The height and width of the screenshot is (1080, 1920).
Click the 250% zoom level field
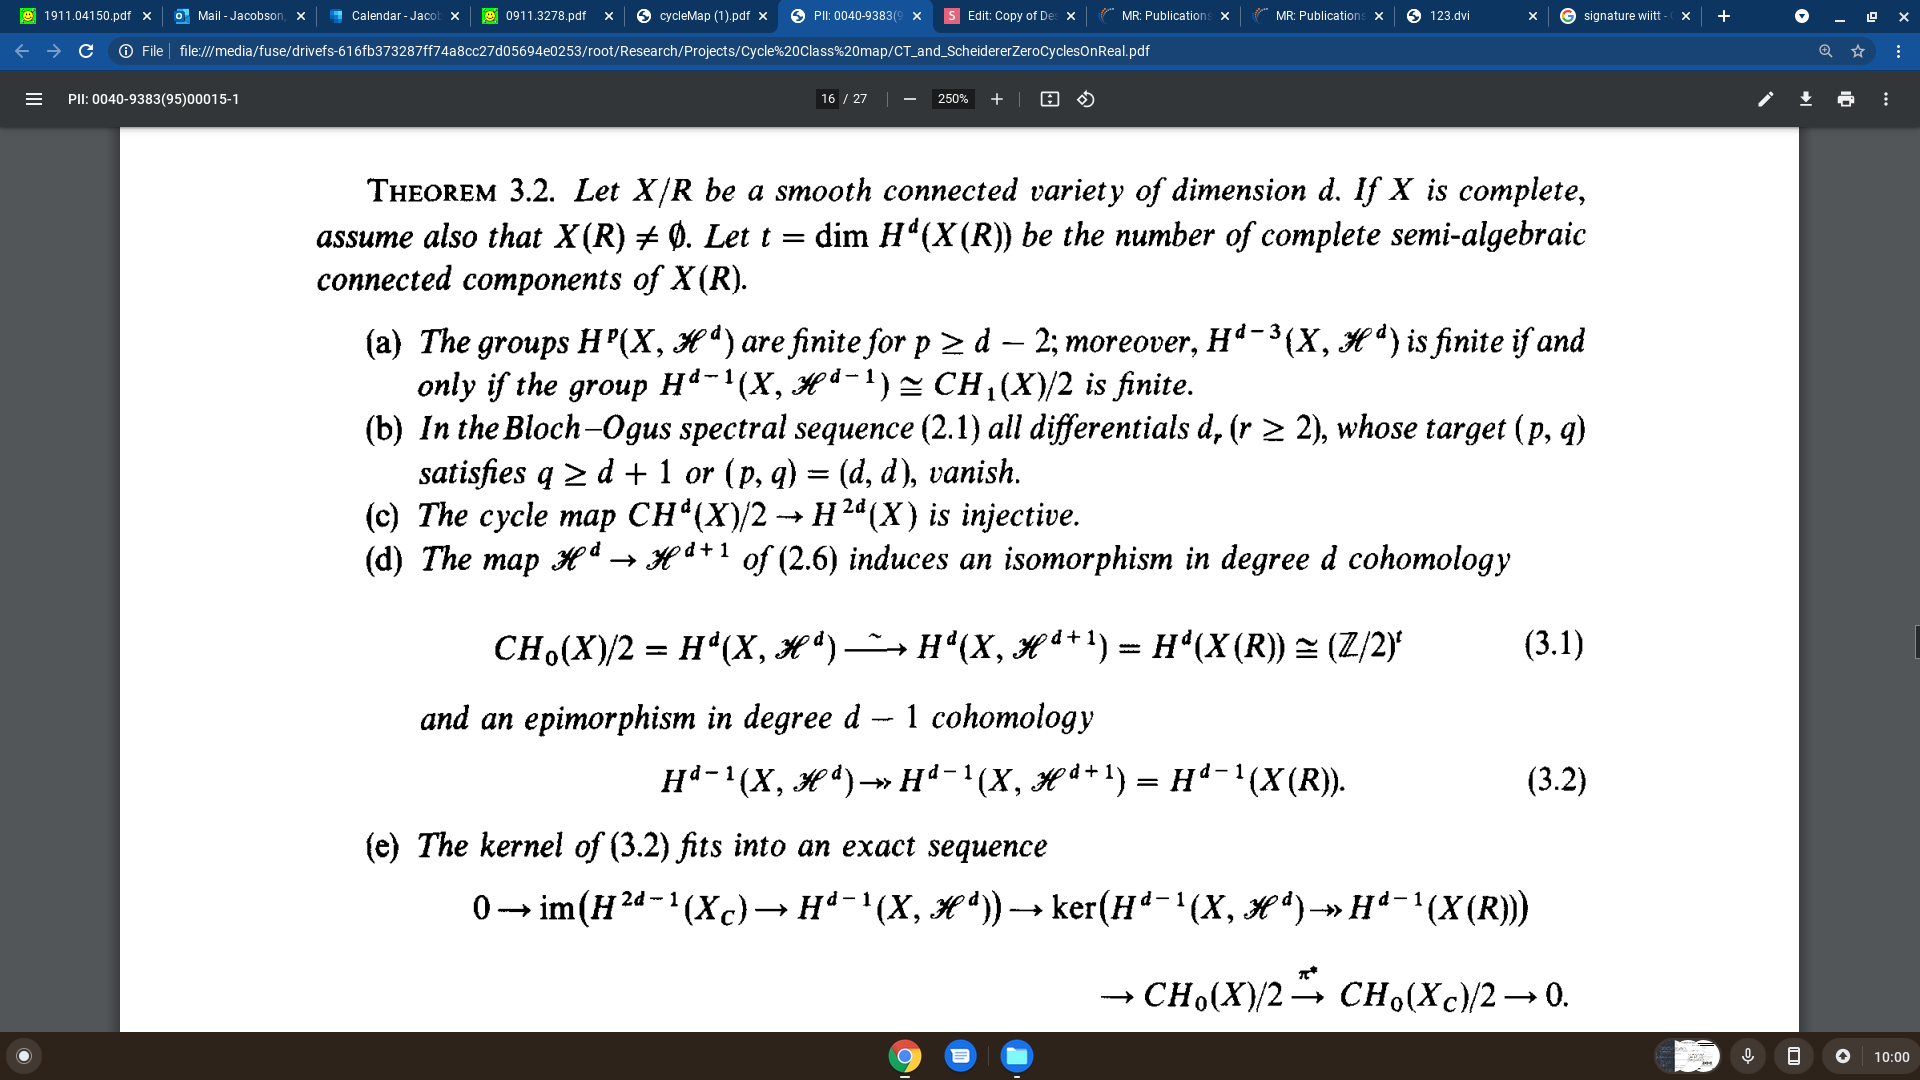tap(952, 99)
